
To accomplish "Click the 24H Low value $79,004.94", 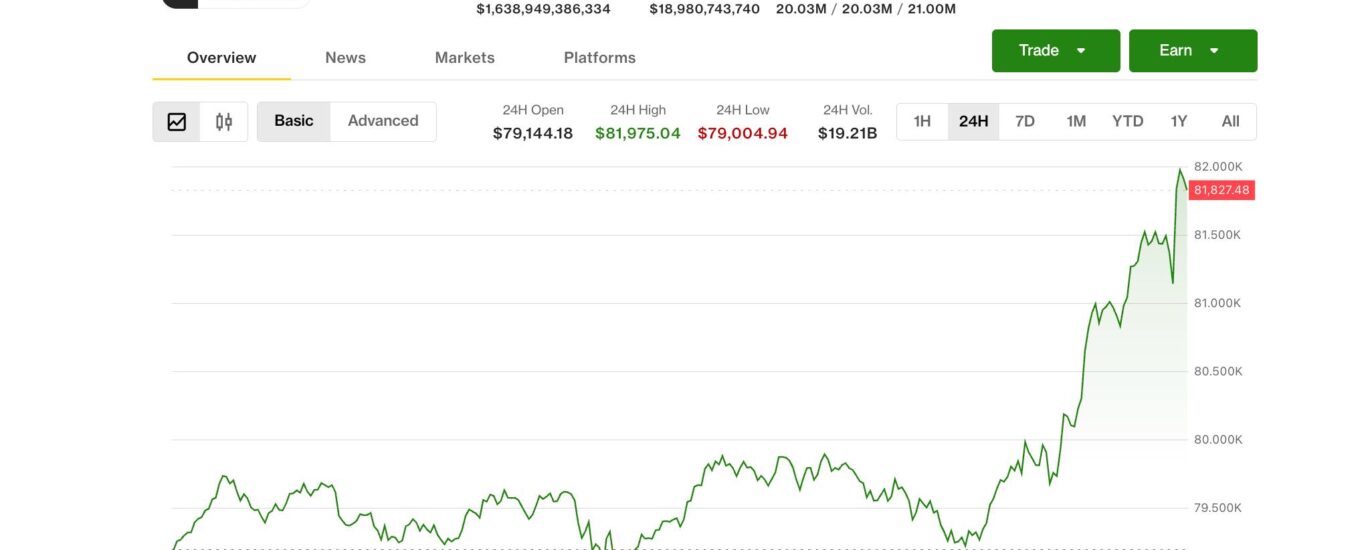I will (743, 133).
